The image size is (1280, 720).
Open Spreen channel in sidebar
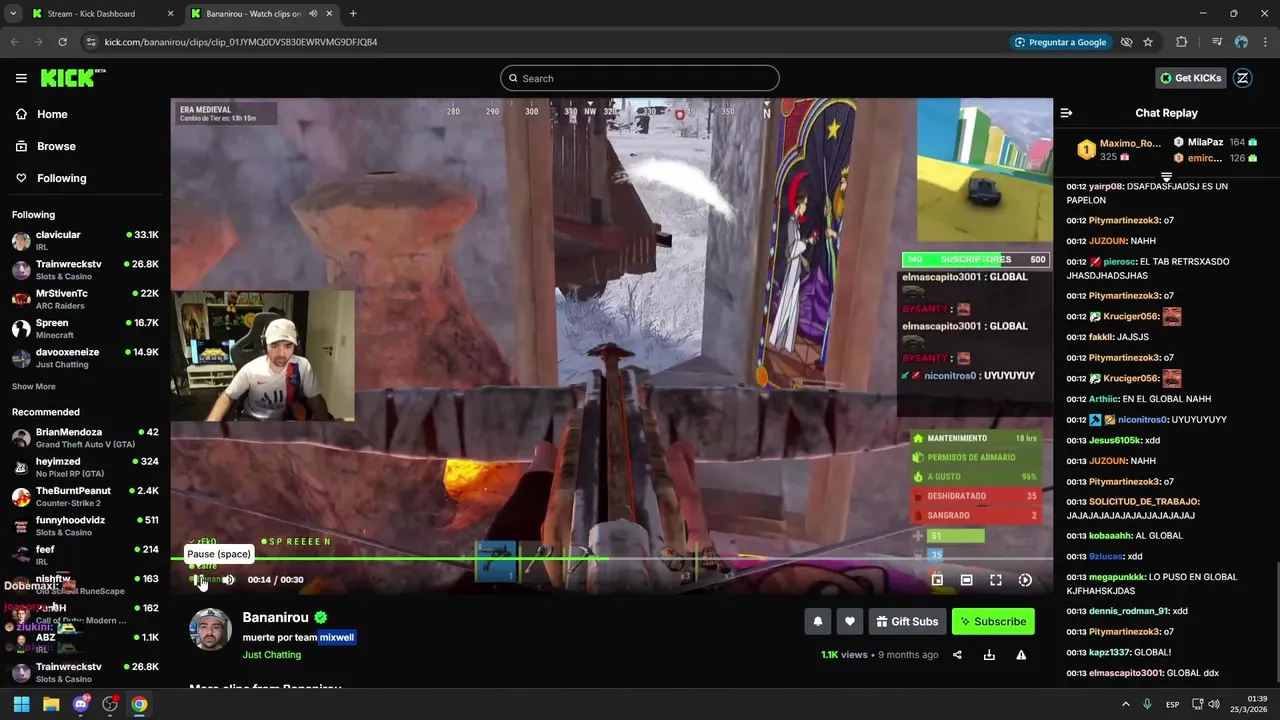point(85,328)
